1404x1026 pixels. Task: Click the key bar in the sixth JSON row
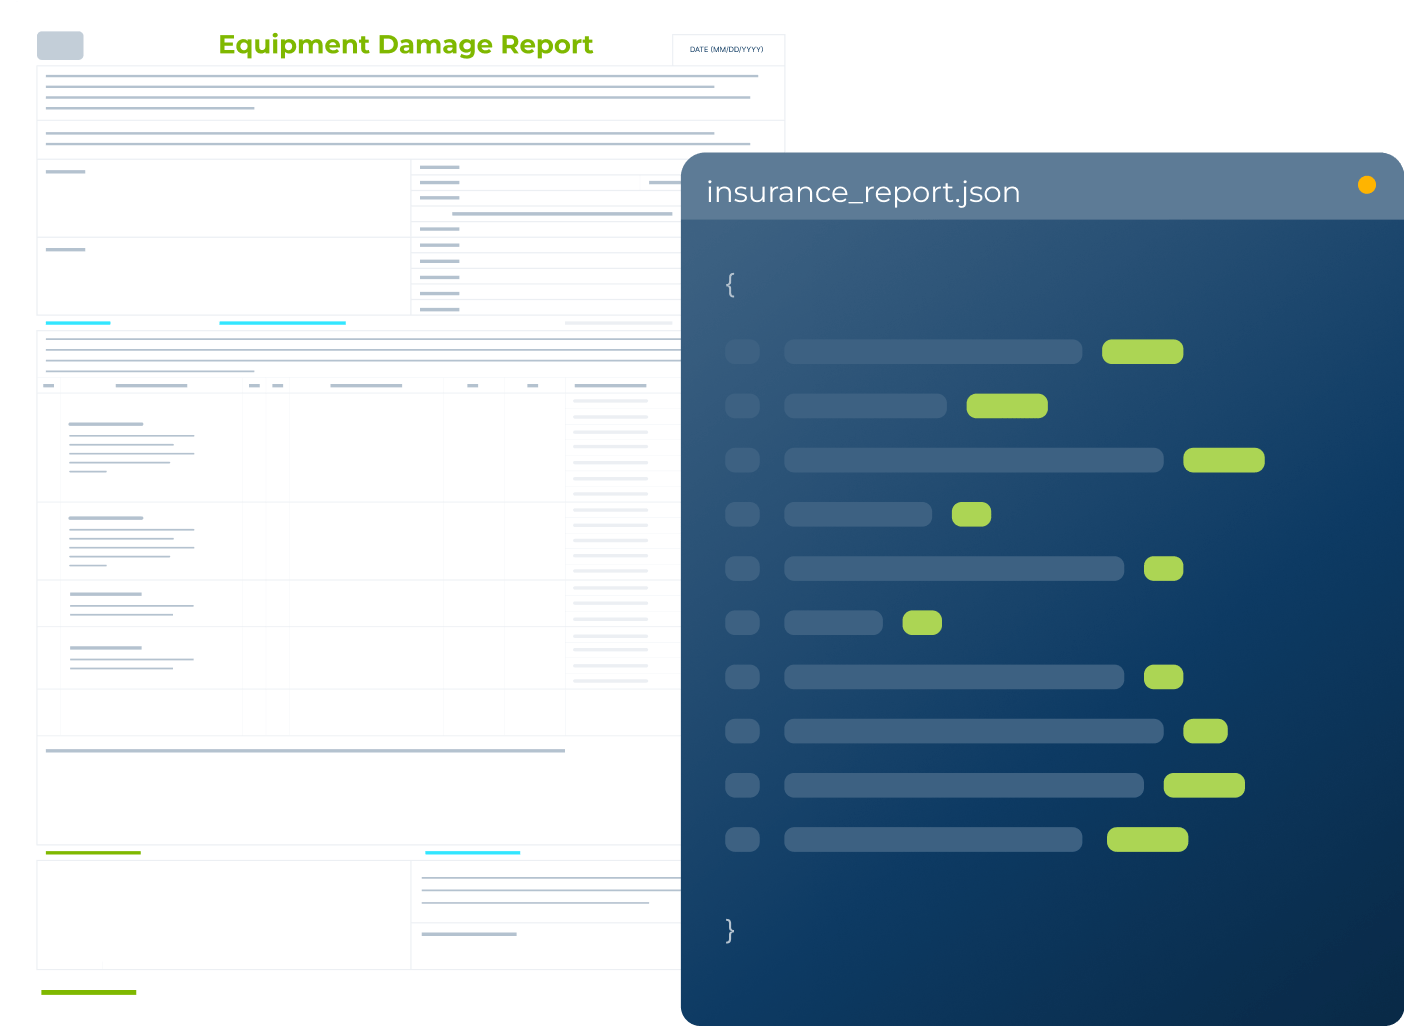833,623
